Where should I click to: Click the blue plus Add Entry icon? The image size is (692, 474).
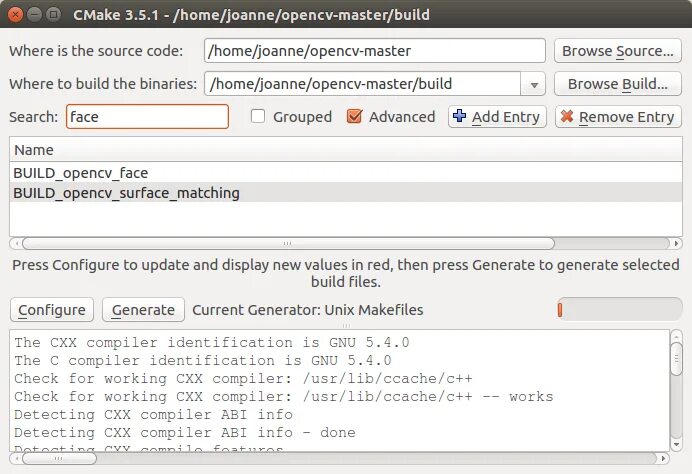pos(460,117)
